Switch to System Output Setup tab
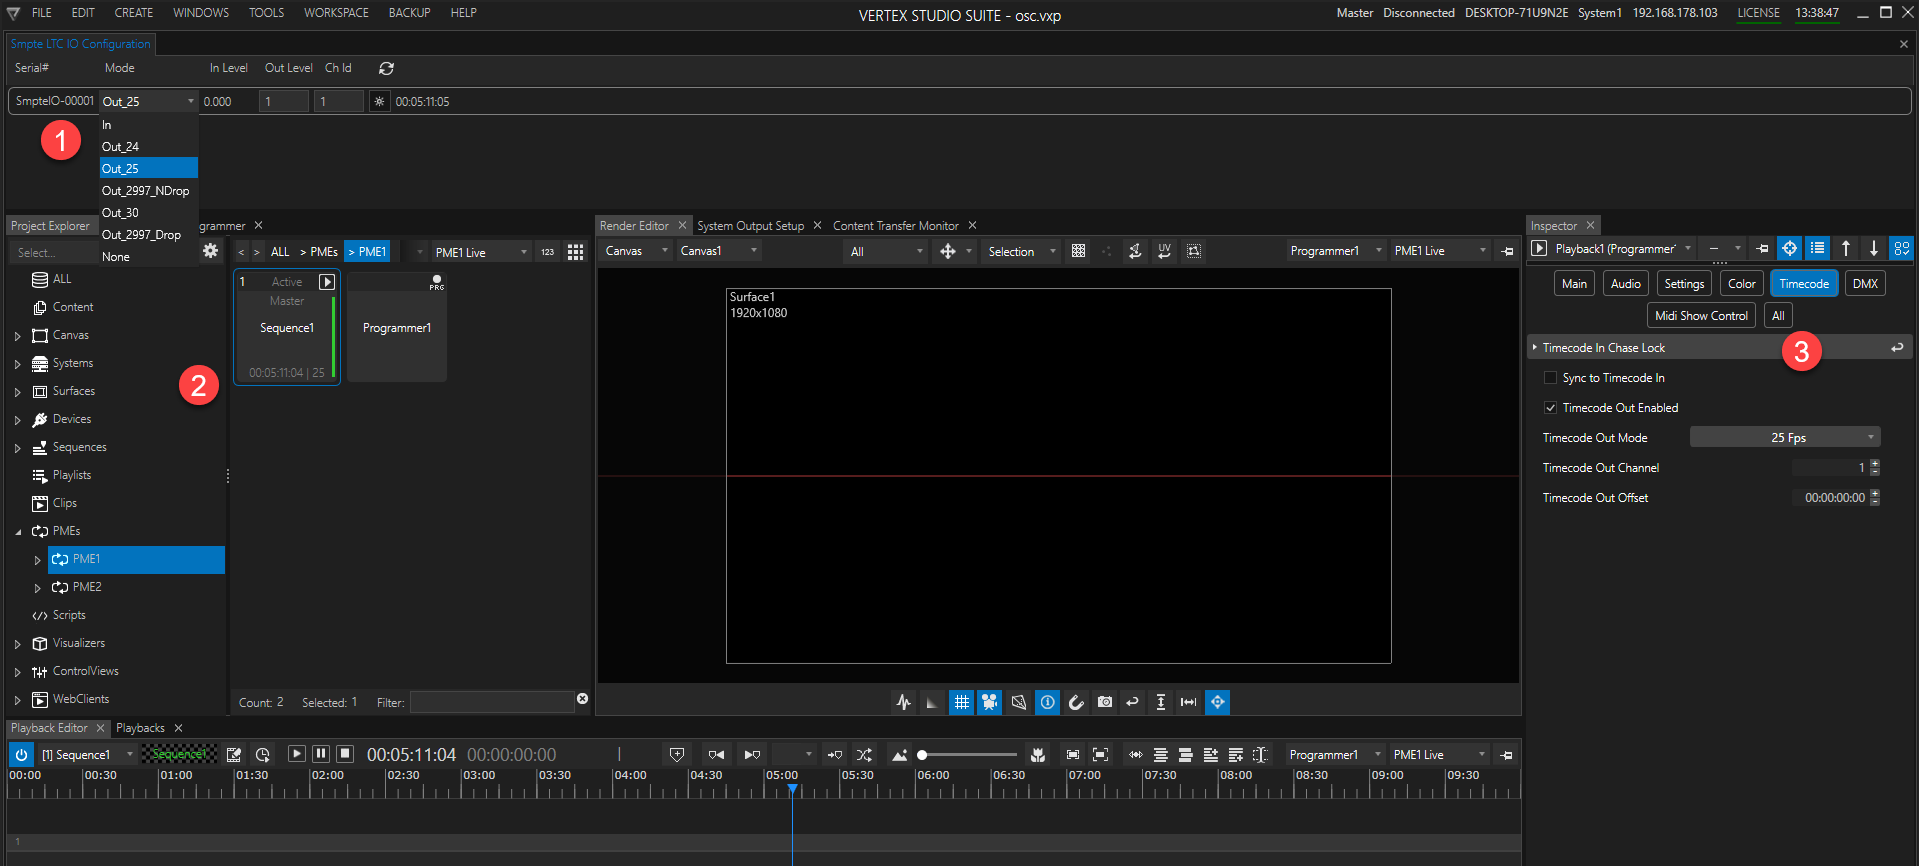The image size is (1919, 866). (750, 226)
